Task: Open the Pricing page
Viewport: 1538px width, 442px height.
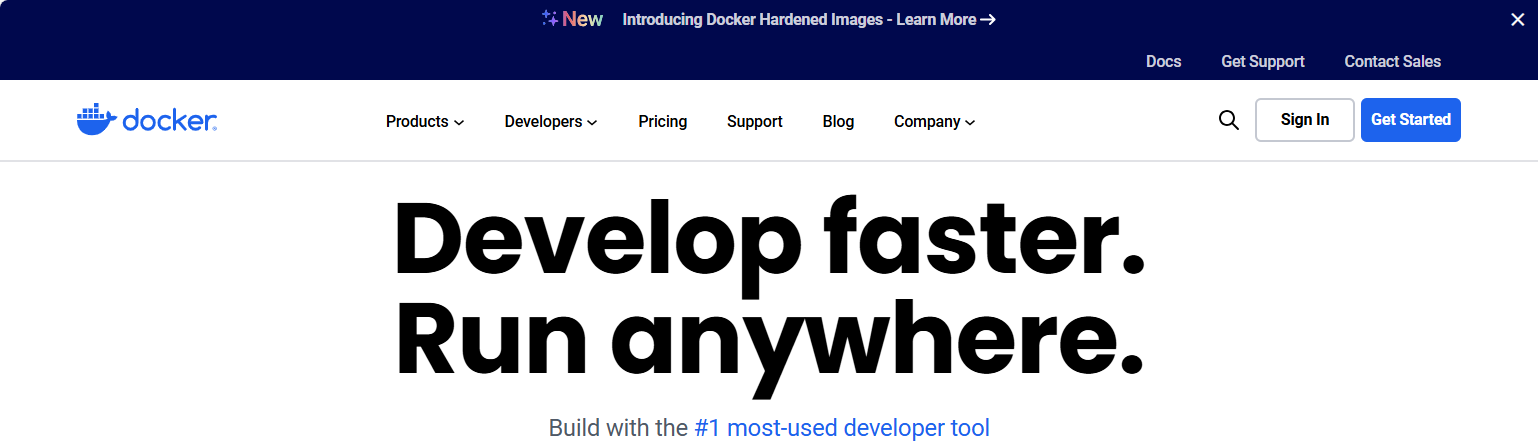Action: click(663, 121)
